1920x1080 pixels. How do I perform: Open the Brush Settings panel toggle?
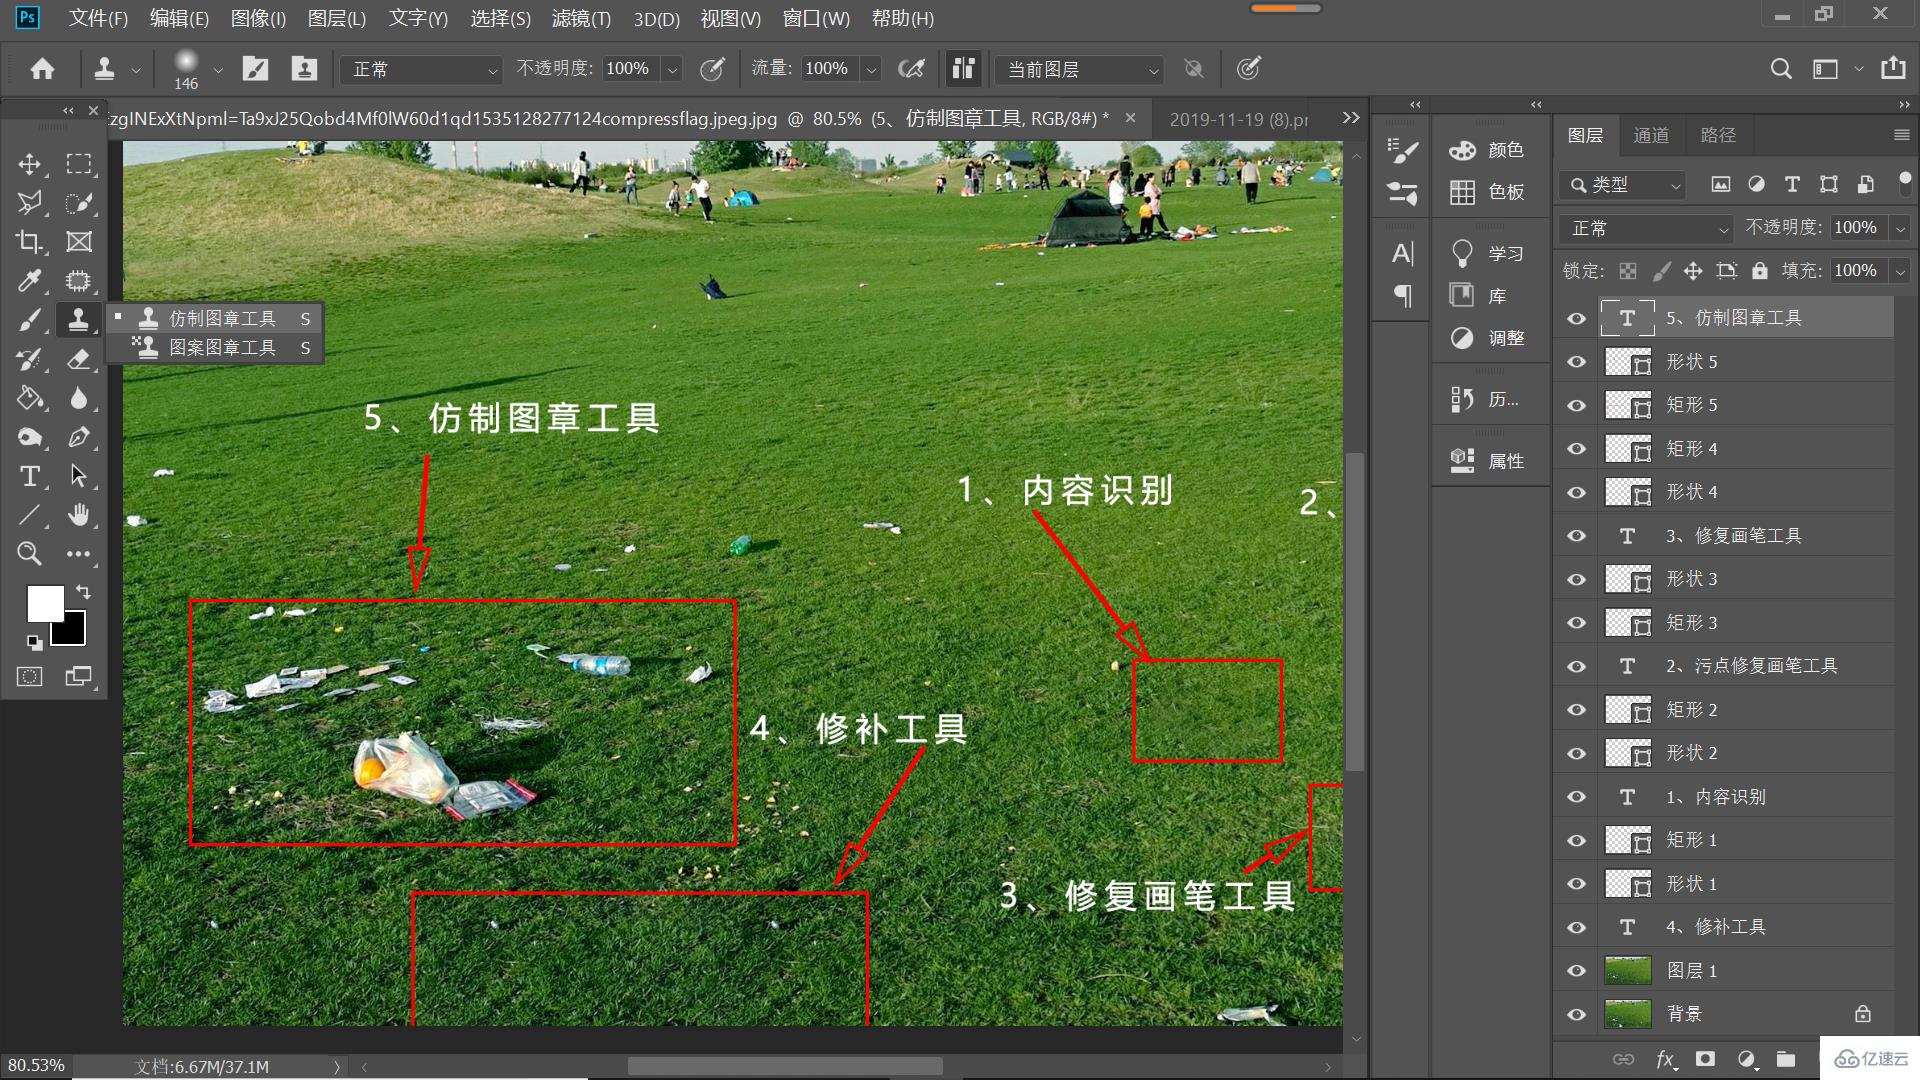coord(256,69)
